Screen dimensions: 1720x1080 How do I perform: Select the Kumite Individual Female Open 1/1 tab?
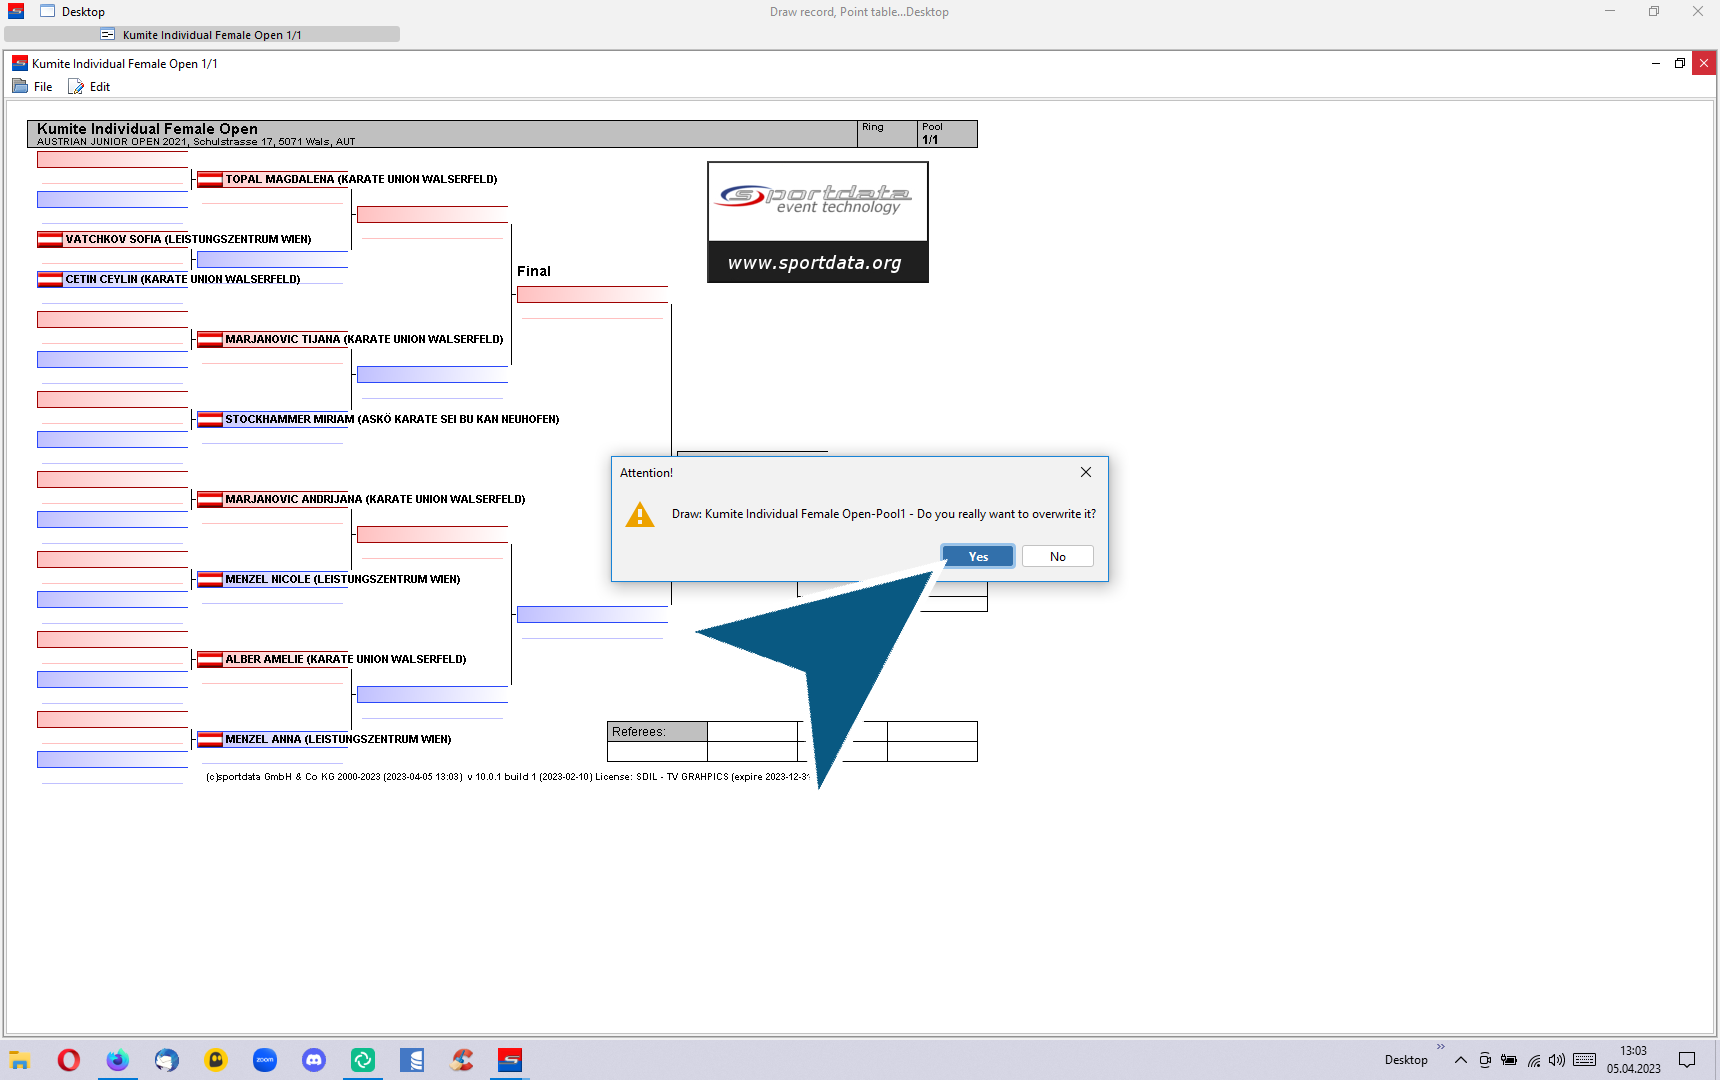click(202, 35)
